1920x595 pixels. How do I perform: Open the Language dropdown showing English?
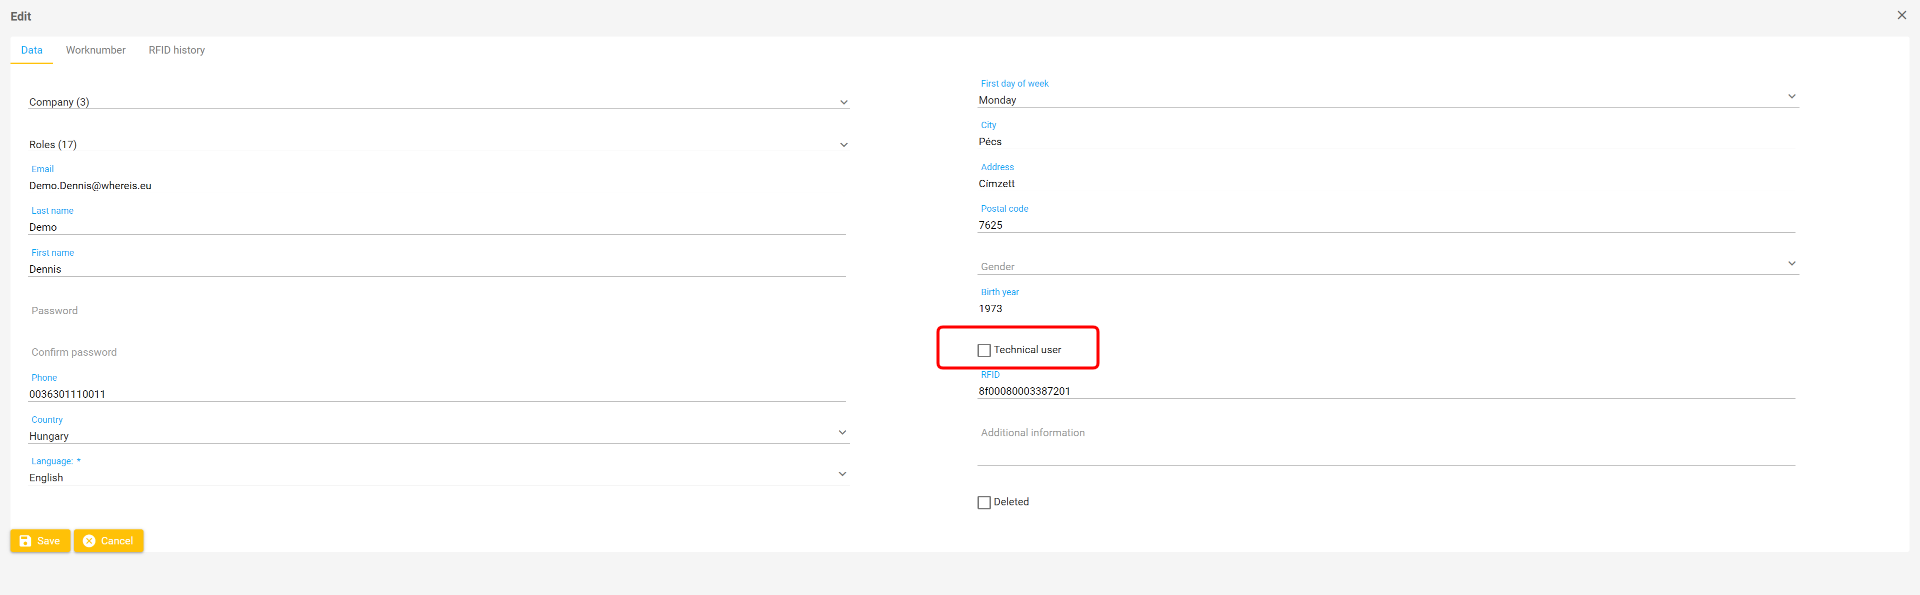(438, 477)
